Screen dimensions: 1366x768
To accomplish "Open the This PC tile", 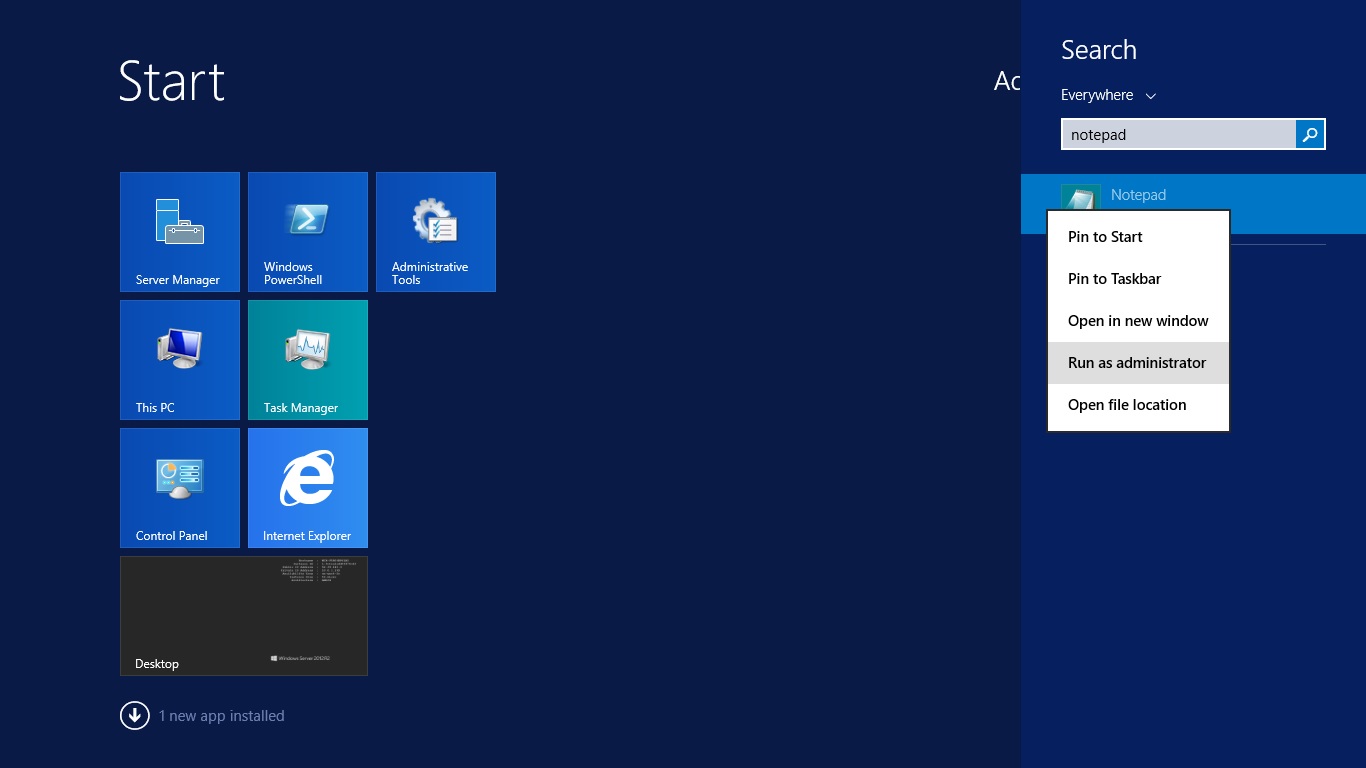I will [180, 360].
